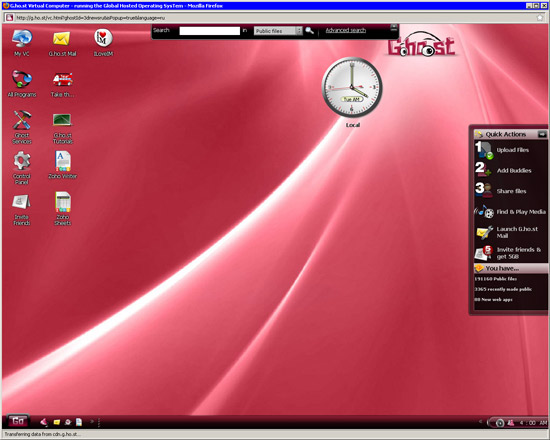This screenshot has width=550, height=440.
Task: Click the Find & Play Media icon
Action: [x=484, y=211]
